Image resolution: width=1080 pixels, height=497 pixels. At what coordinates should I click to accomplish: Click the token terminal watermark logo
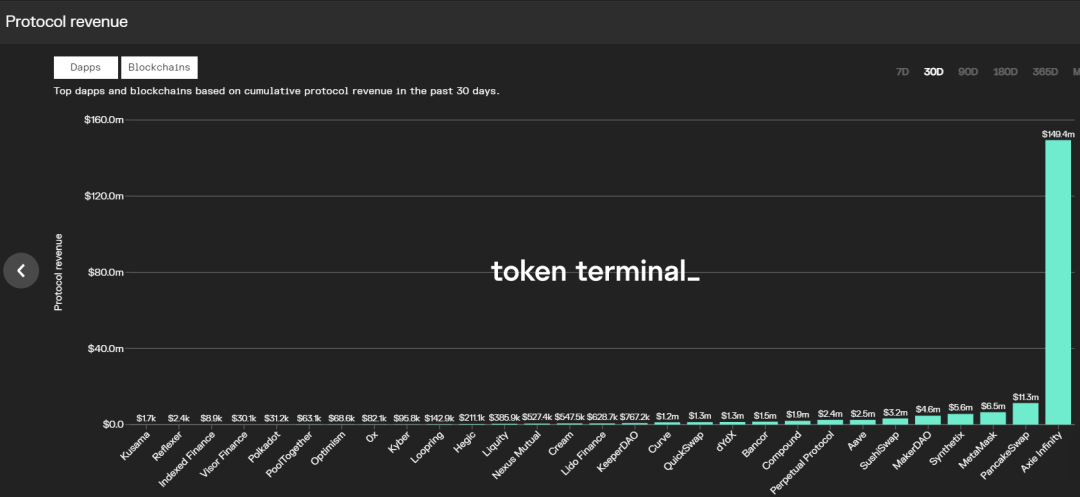(x=595, y=271)
